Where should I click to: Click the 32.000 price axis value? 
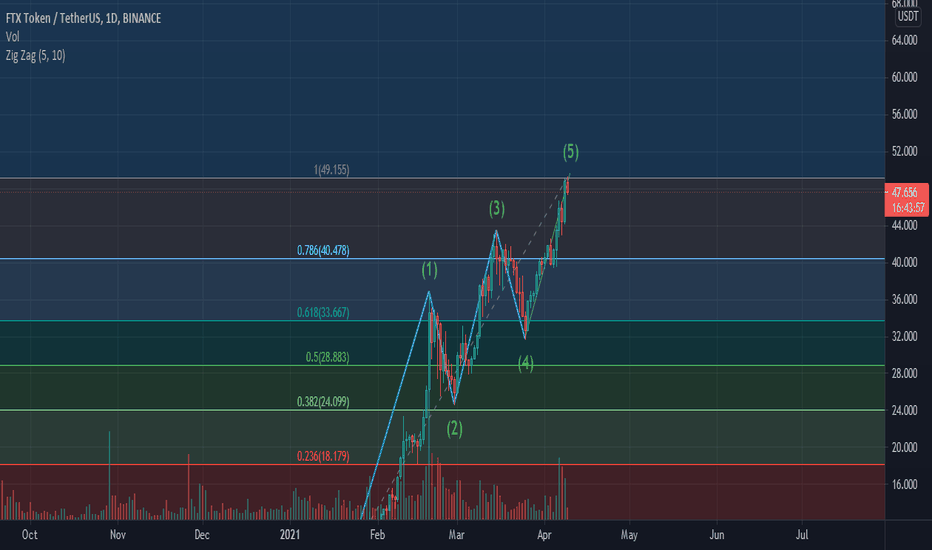point(904,337)
